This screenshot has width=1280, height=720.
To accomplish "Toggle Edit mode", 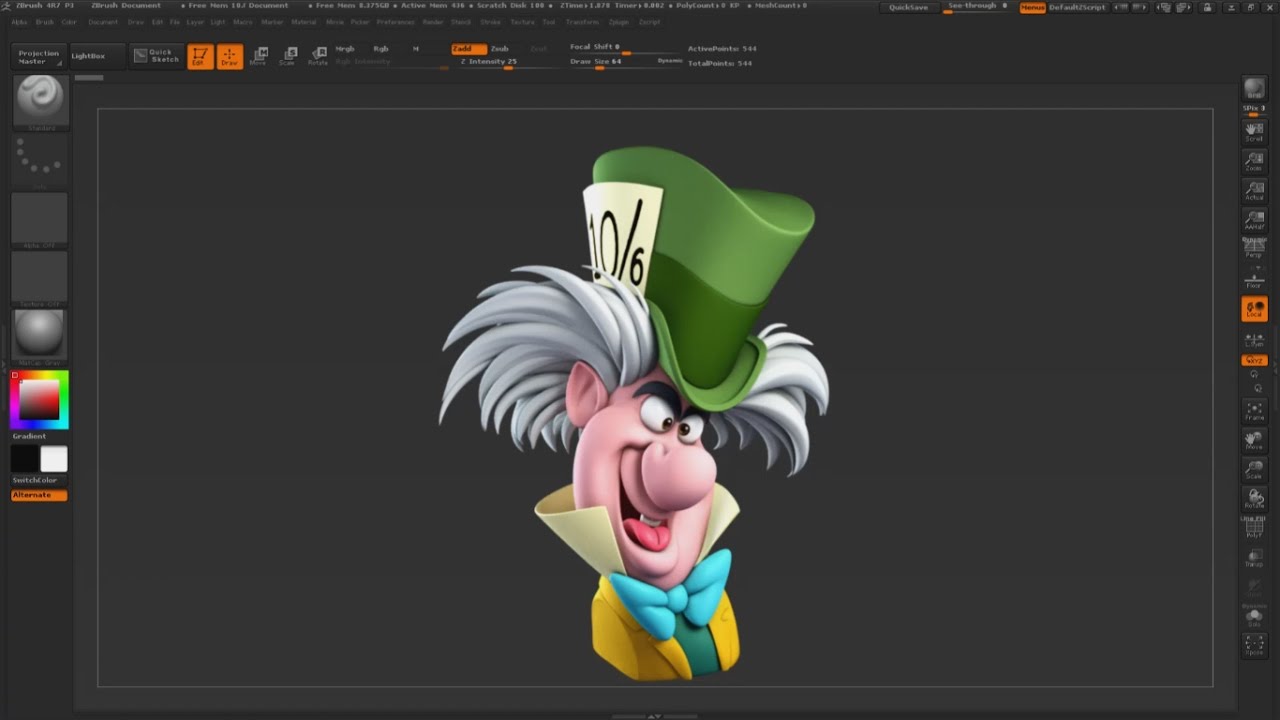I will [200, 56].
